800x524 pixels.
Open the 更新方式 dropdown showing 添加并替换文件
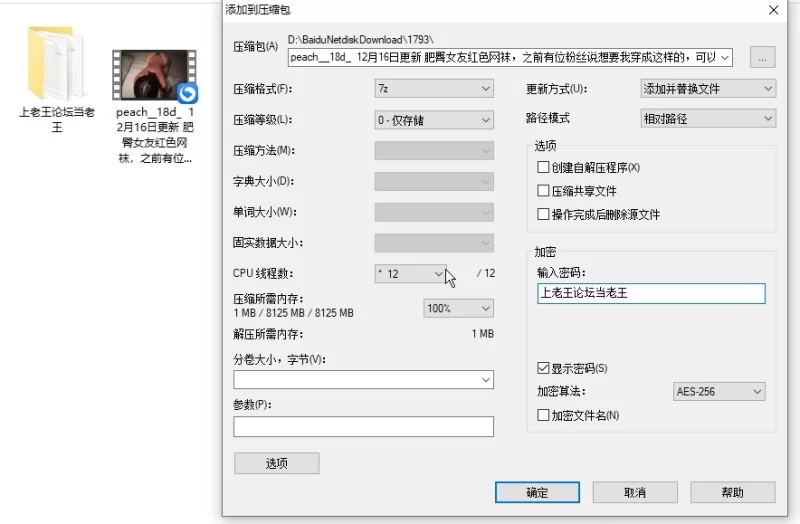point(708,89)
